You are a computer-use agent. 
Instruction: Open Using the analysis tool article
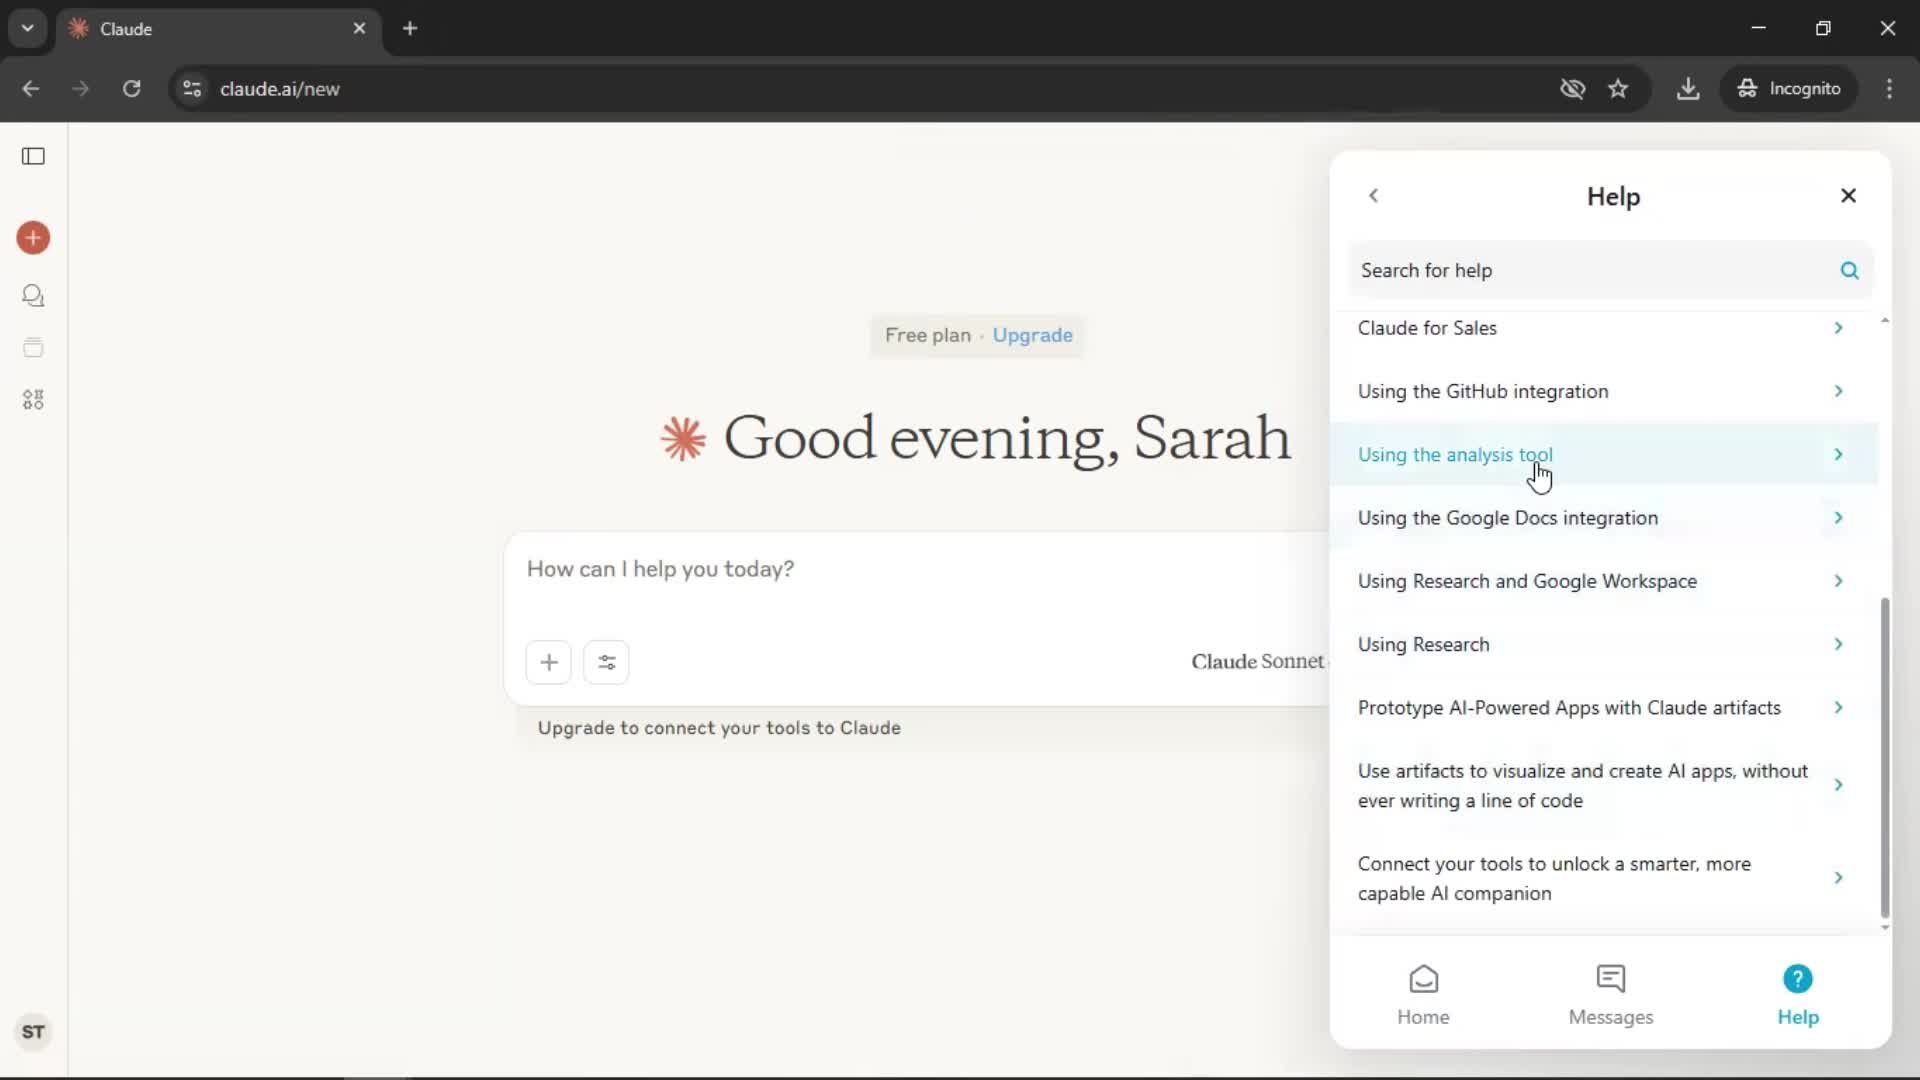tap(1603, 454)
